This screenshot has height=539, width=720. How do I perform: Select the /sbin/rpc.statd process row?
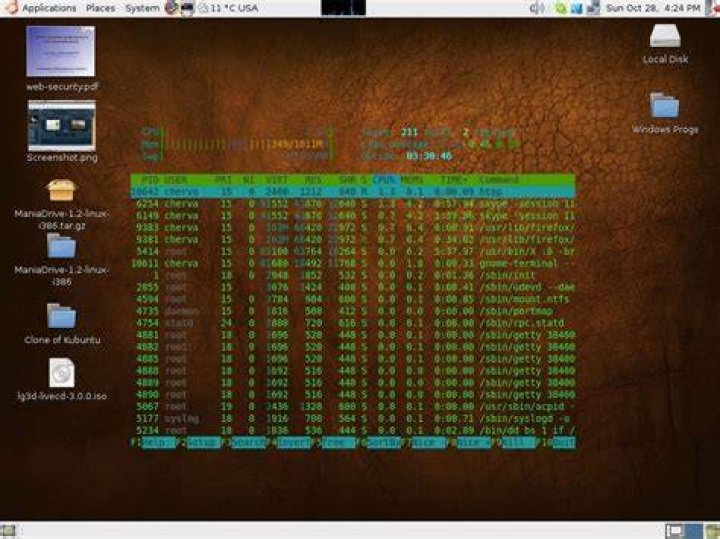click(x=353, y=323)
